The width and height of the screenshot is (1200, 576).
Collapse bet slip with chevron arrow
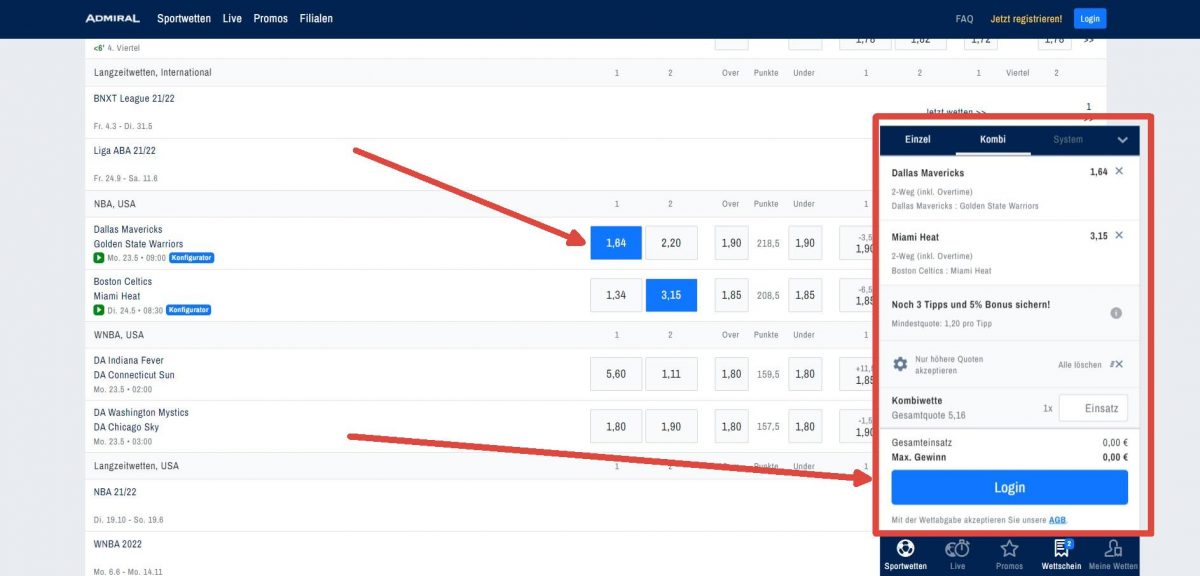pyautogui.click(x=1123, y=140)
